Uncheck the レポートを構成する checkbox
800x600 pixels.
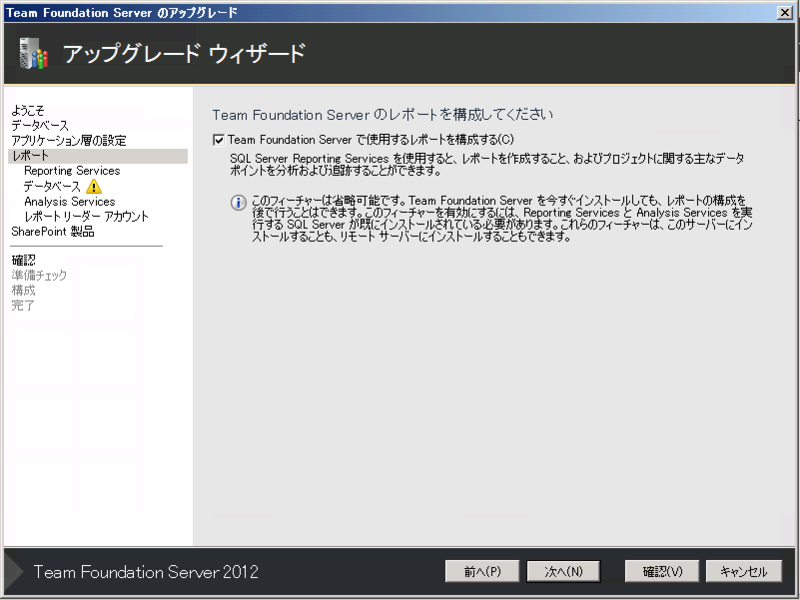click(x=218, y=140)
